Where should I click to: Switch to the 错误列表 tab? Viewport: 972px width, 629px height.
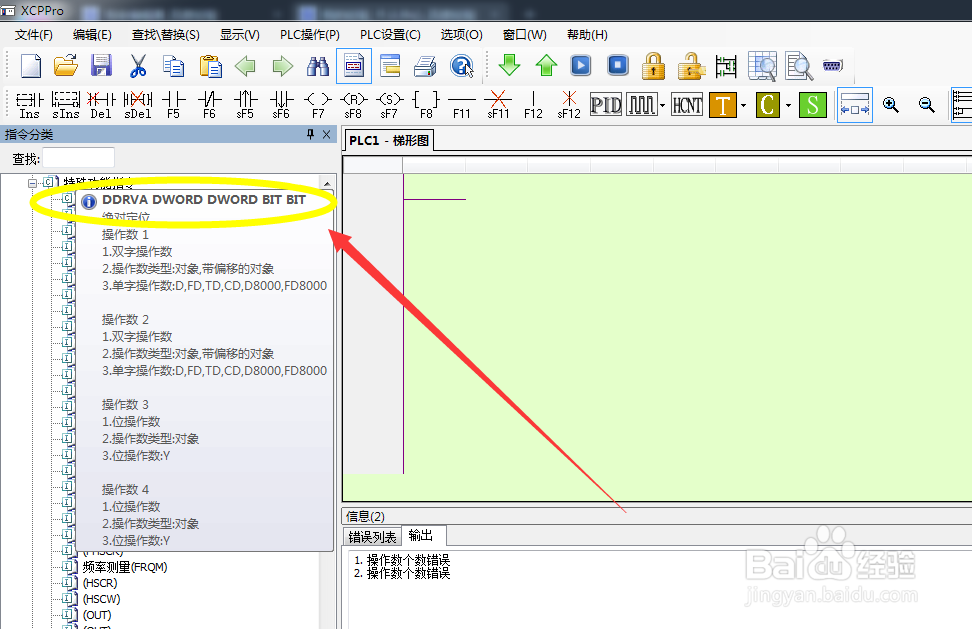click(x=372, y=537)
